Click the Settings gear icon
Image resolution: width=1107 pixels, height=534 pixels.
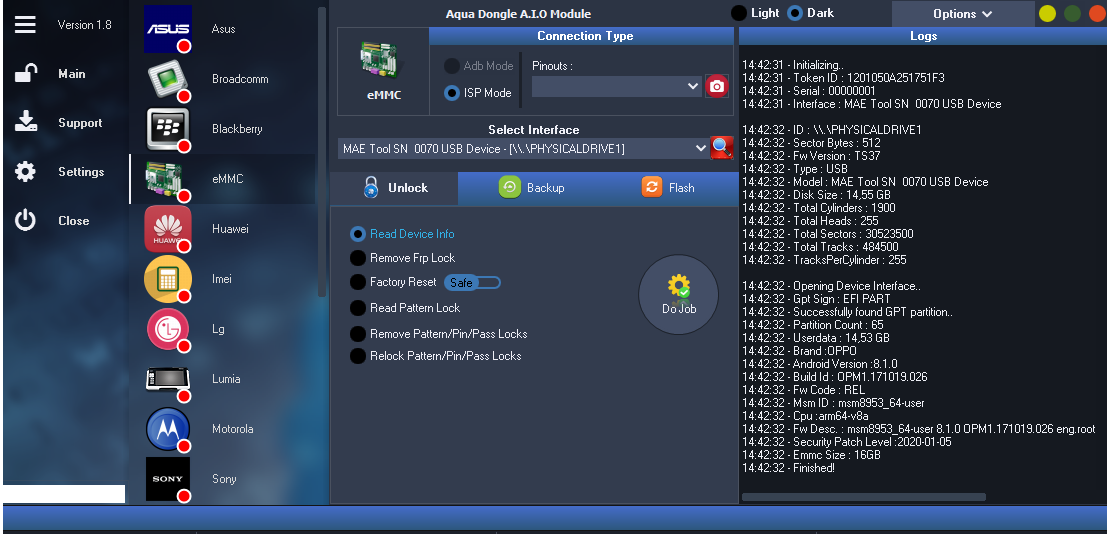[x=25, y=172]
